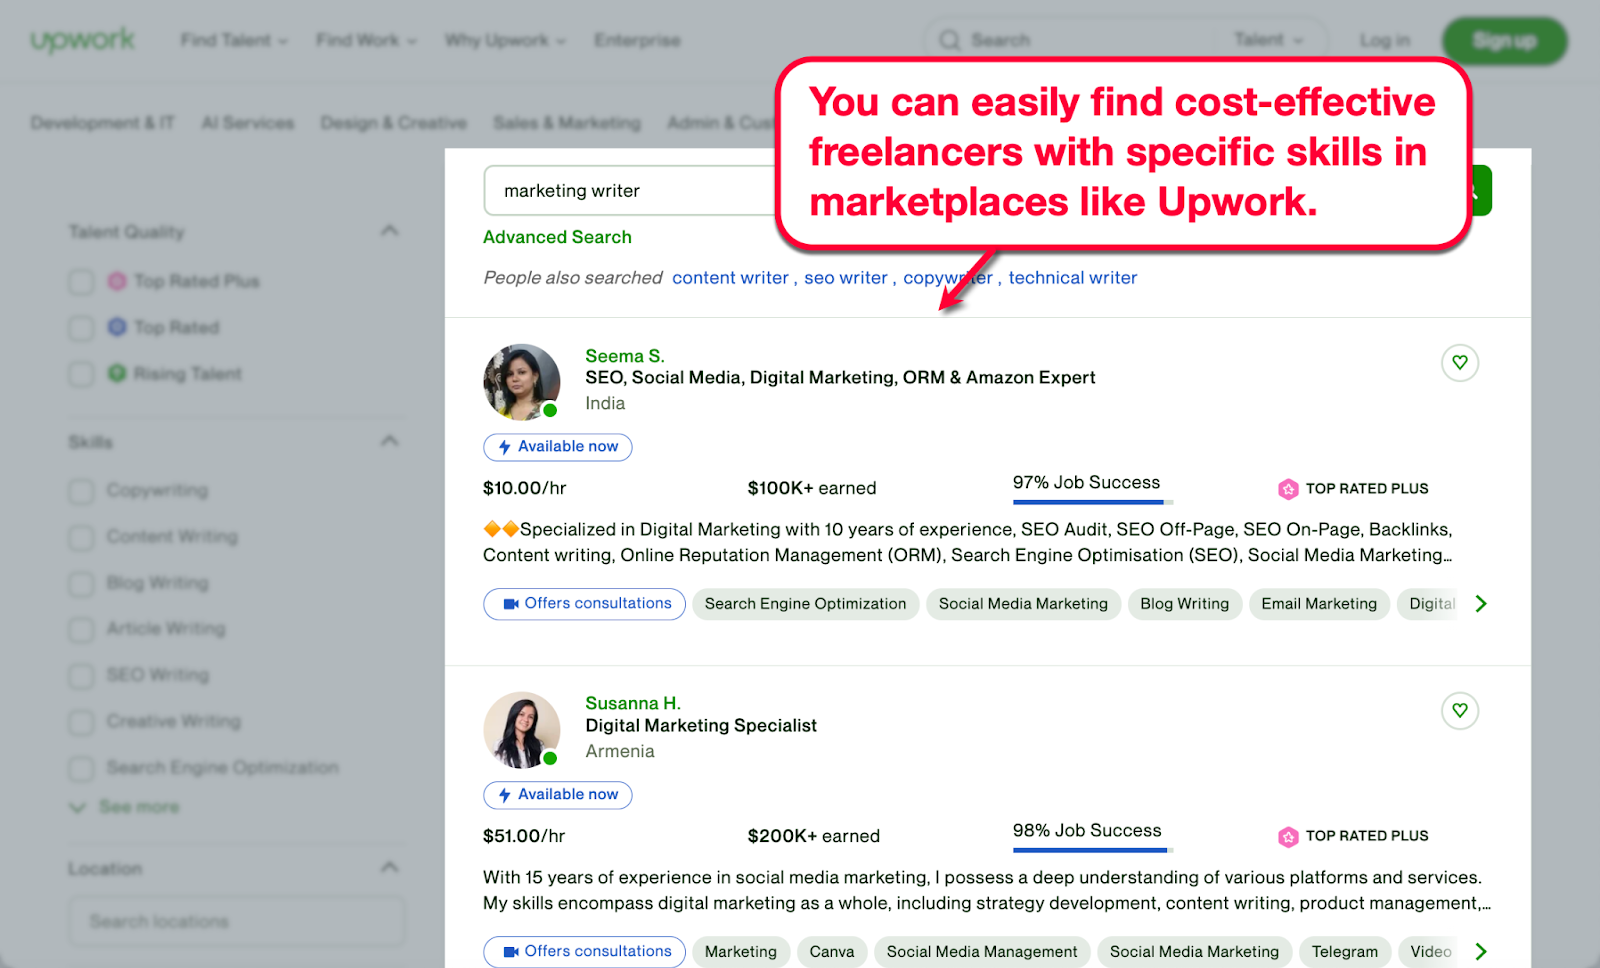Viewport: 1600px width, 968px height.
Task: Click Available now badge for Seema S.
Action: point(558,446)
